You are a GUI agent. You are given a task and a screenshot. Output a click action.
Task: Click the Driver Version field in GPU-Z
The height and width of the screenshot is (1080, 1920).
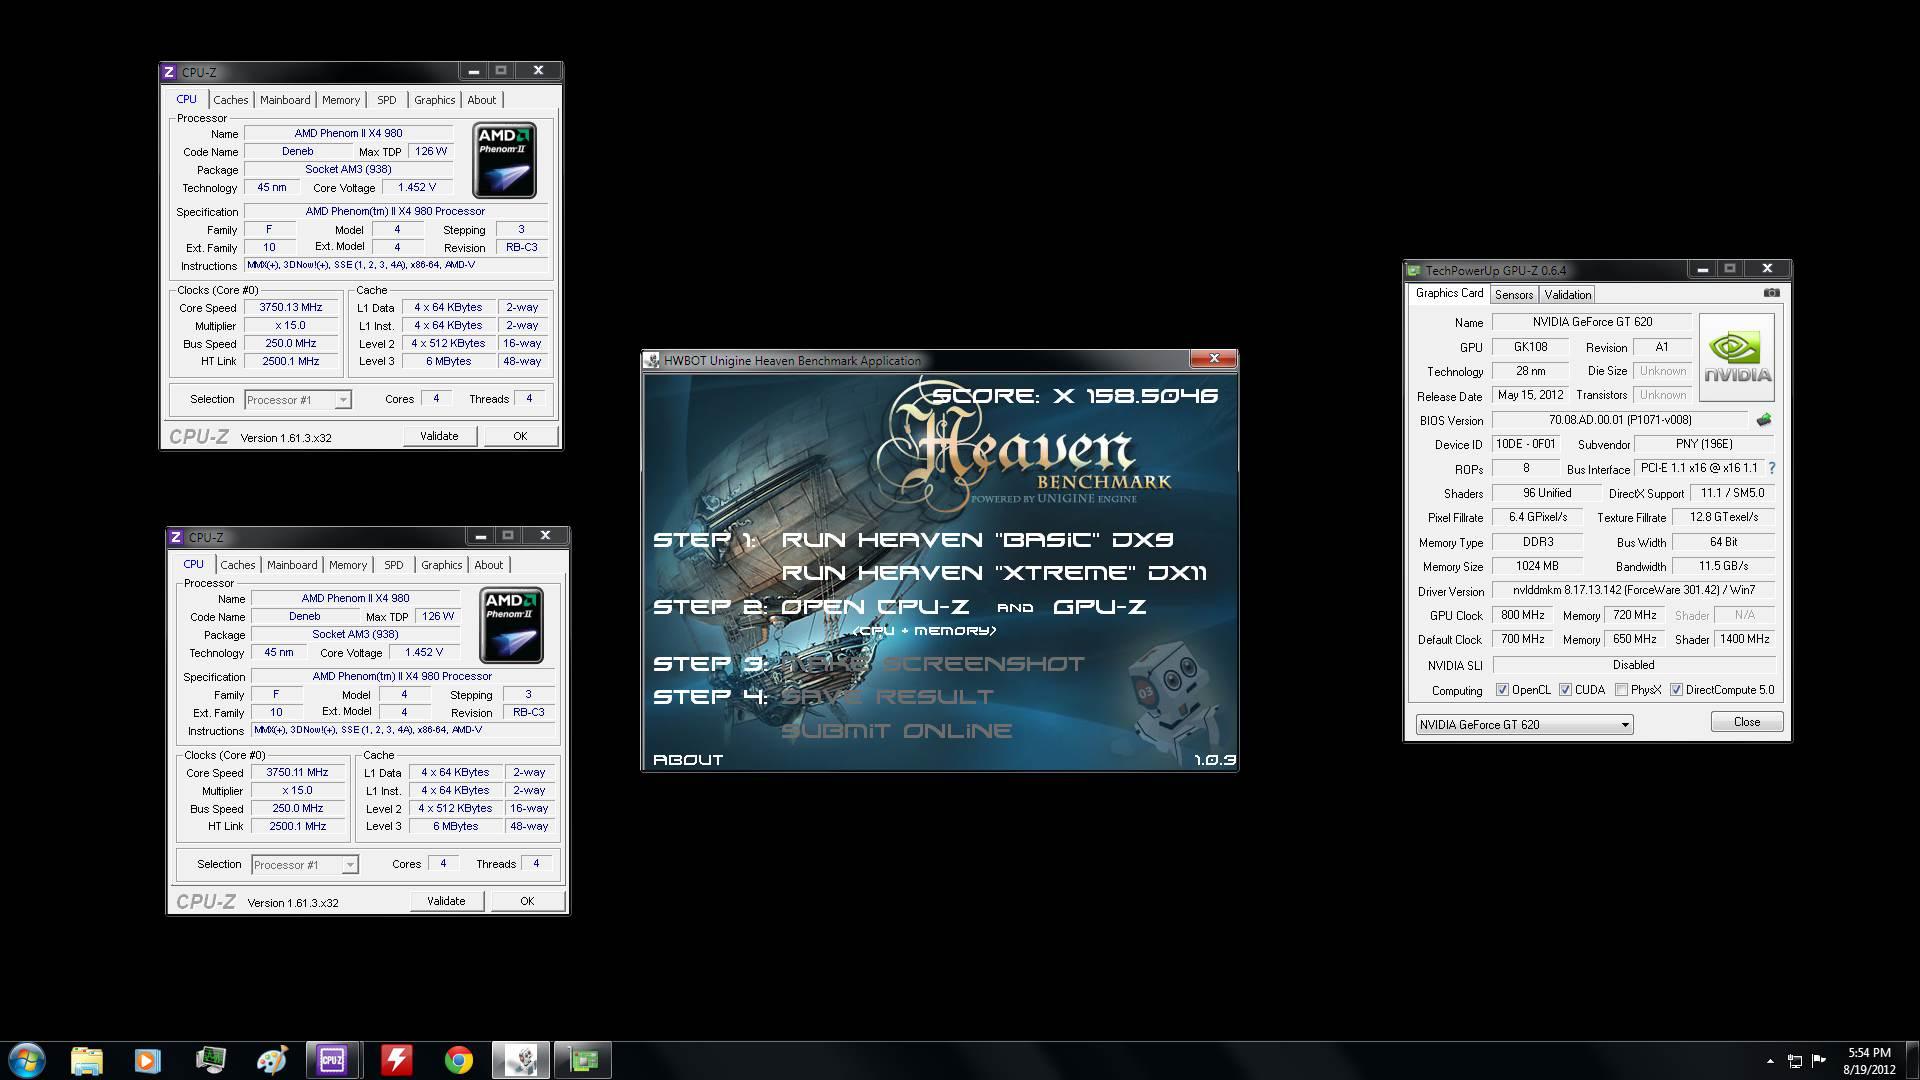(1634, 590)
